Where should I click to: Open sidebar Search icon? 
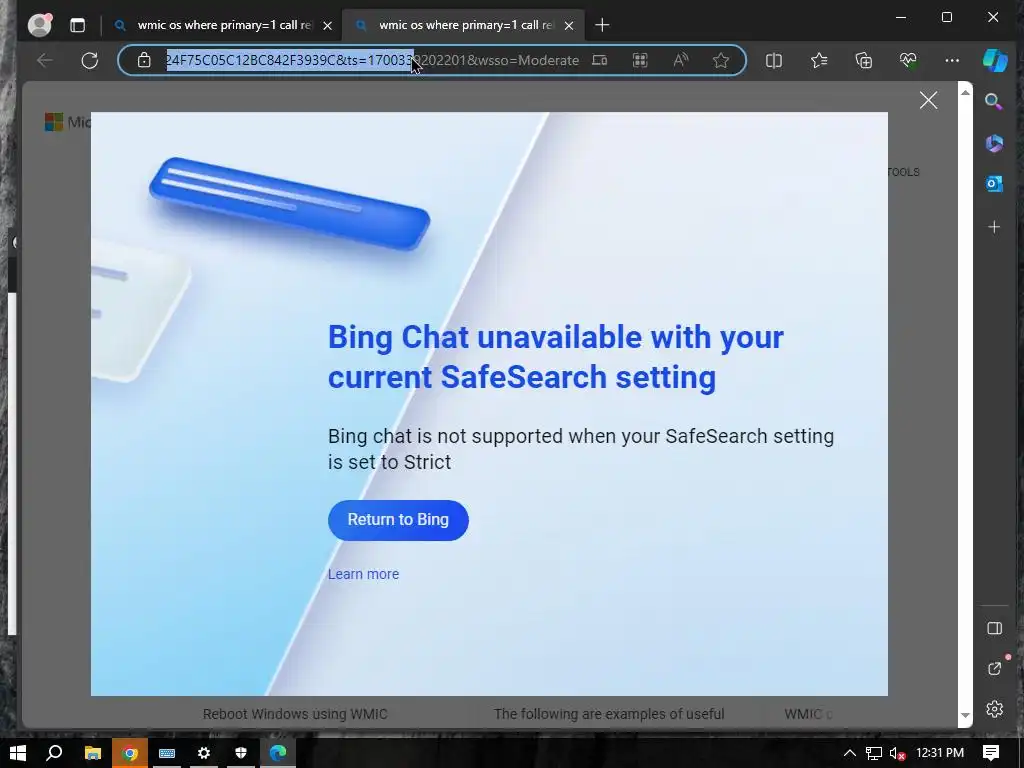click(x=994, y=101)
